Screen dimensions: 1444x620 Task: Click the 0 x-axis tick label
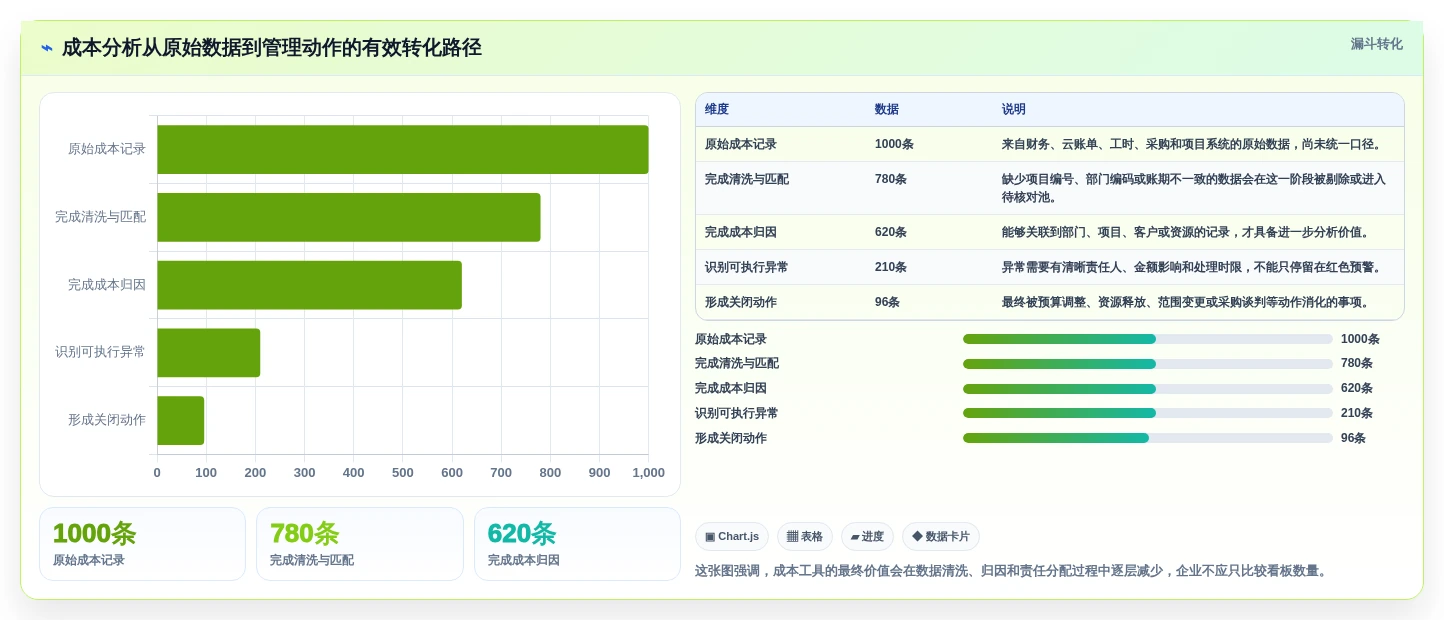pos(157,473)
